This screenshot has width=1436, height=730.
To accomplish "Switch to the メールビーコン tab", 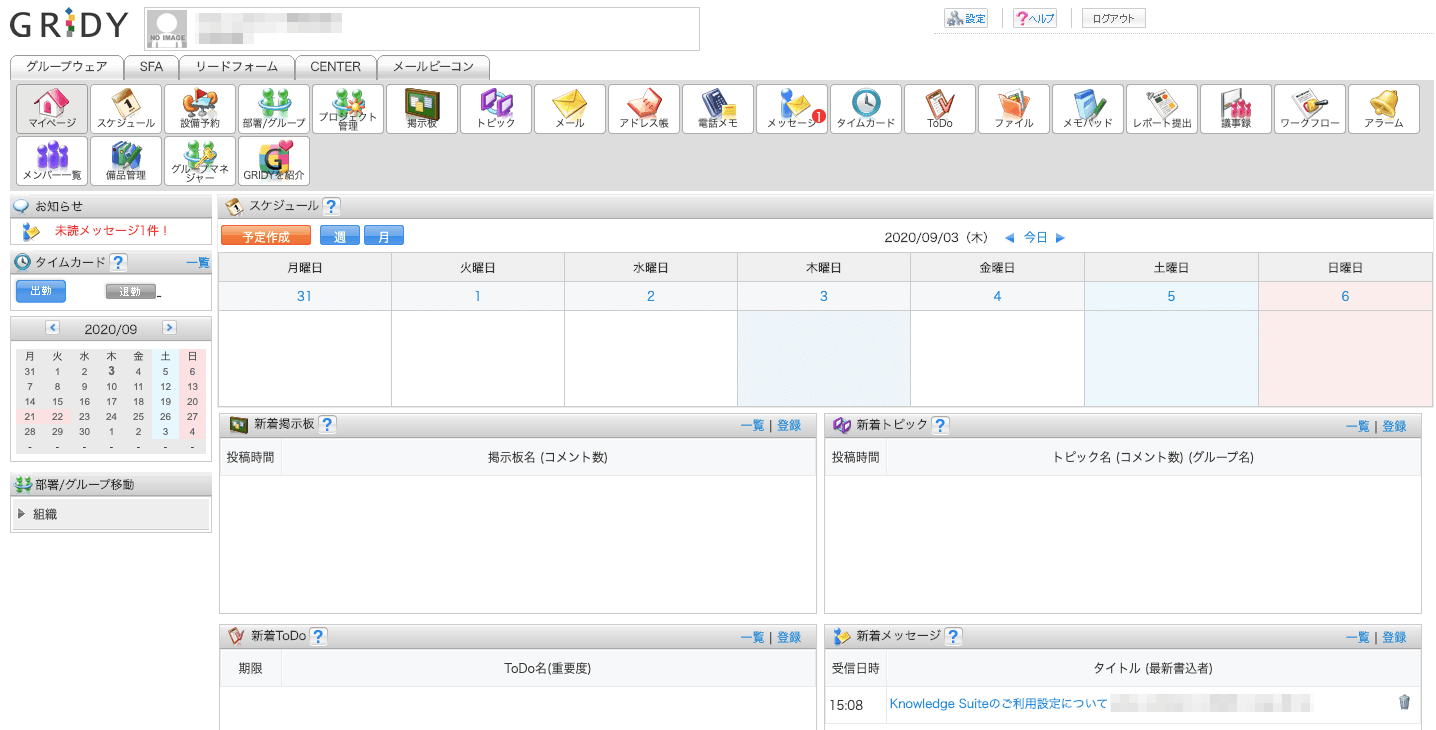I will [433, 67].
